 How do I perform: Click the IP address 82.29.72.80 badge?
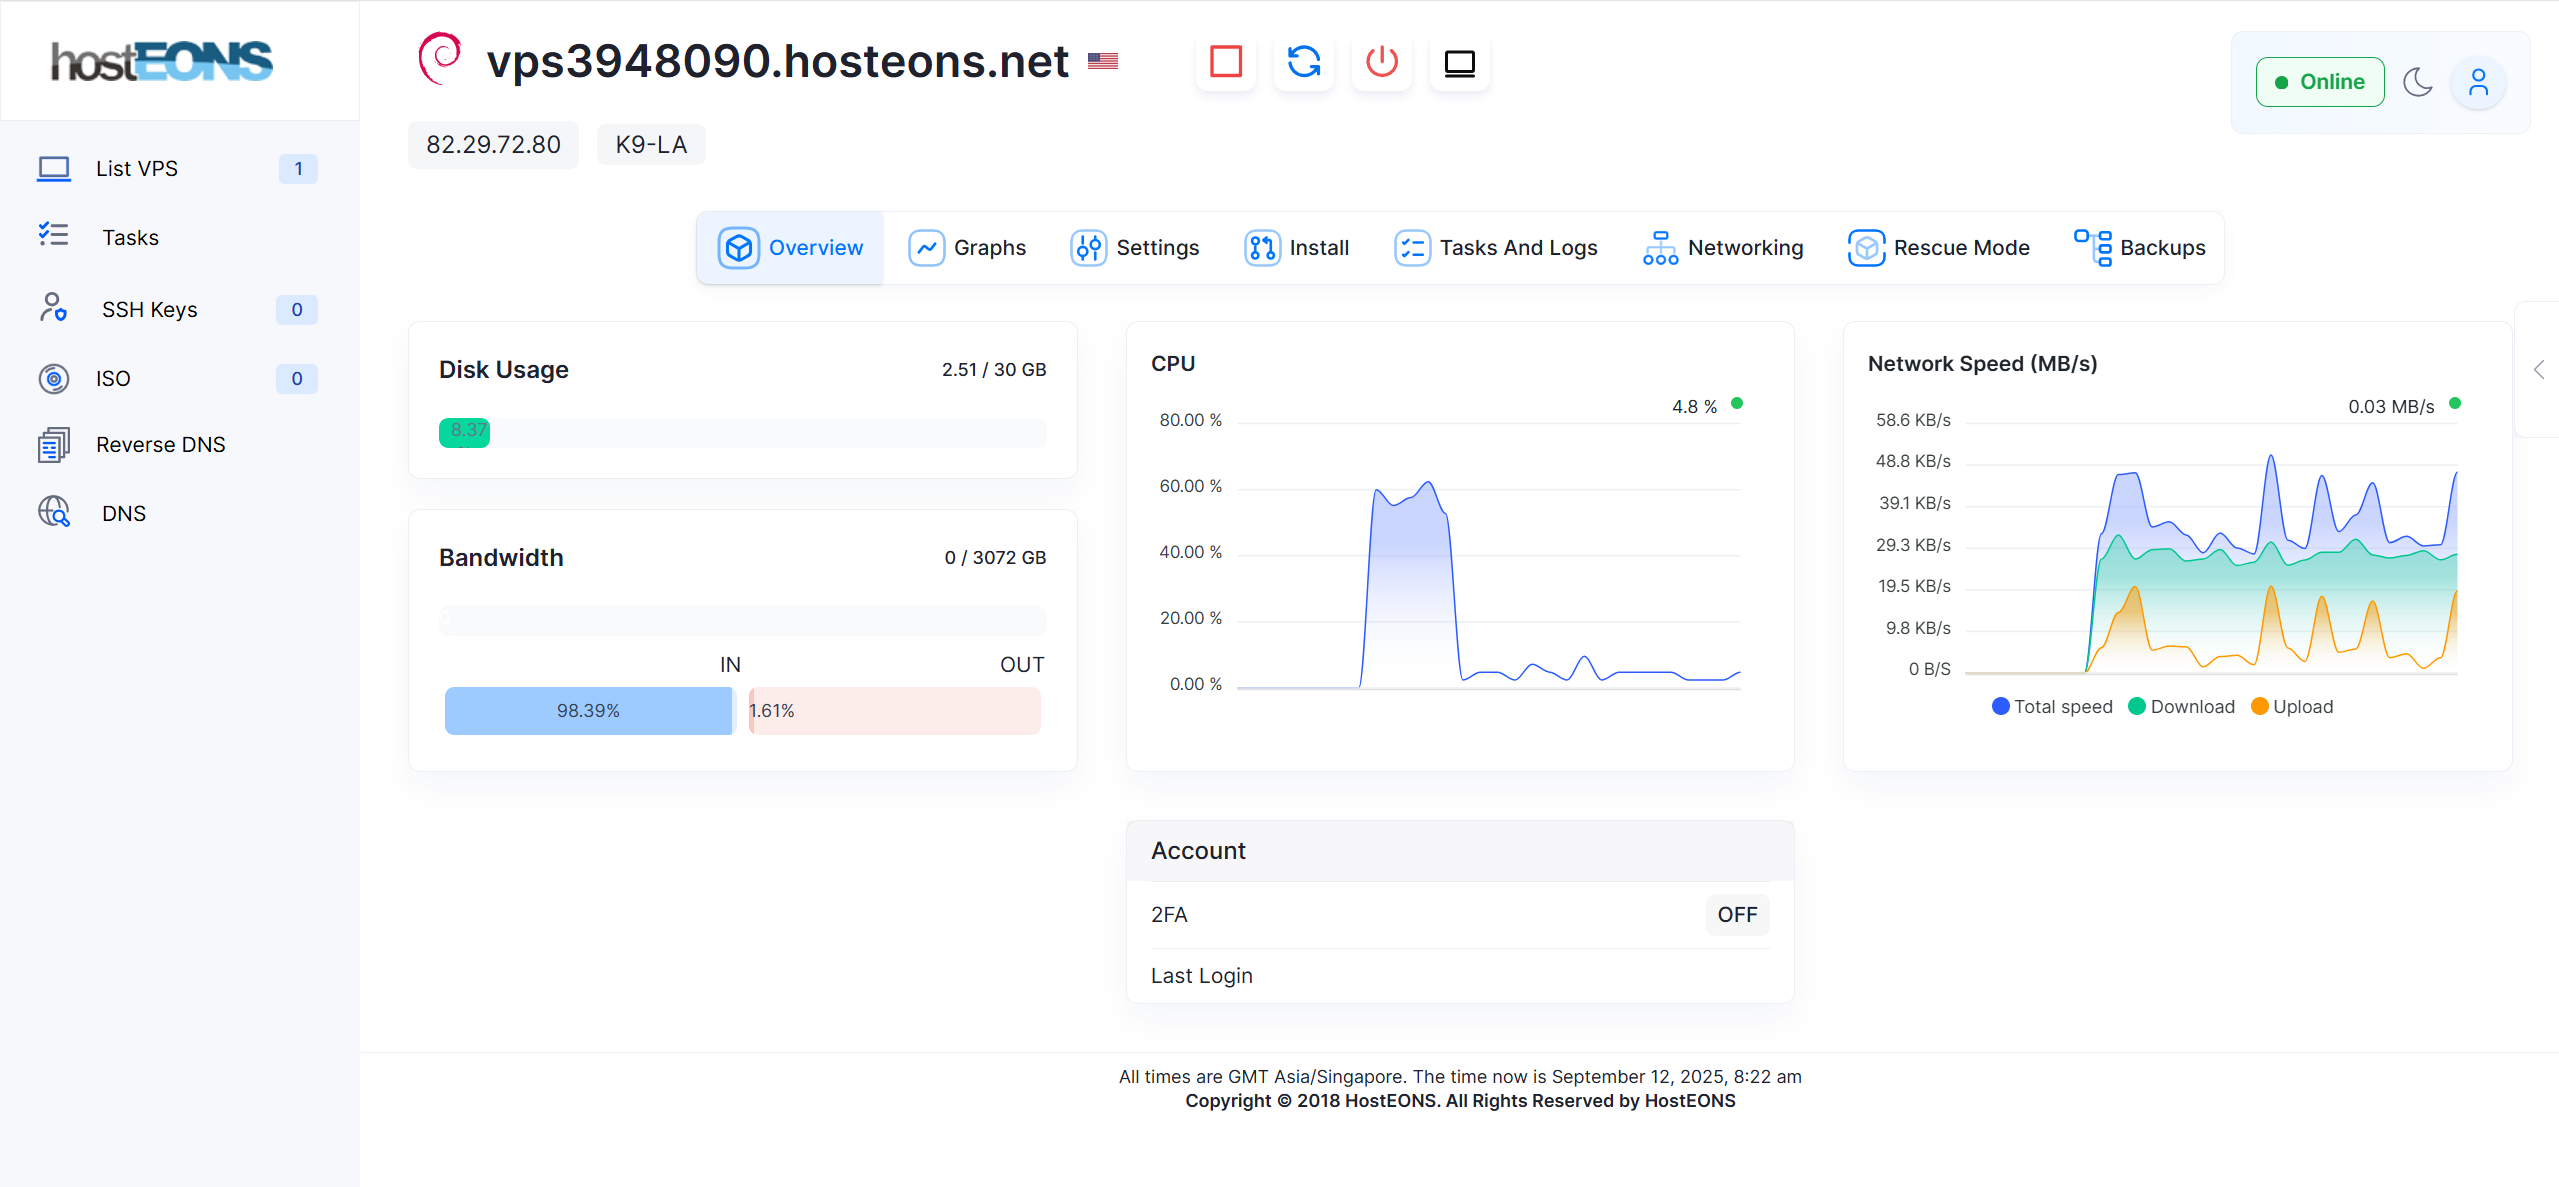[x=493, y=145]
